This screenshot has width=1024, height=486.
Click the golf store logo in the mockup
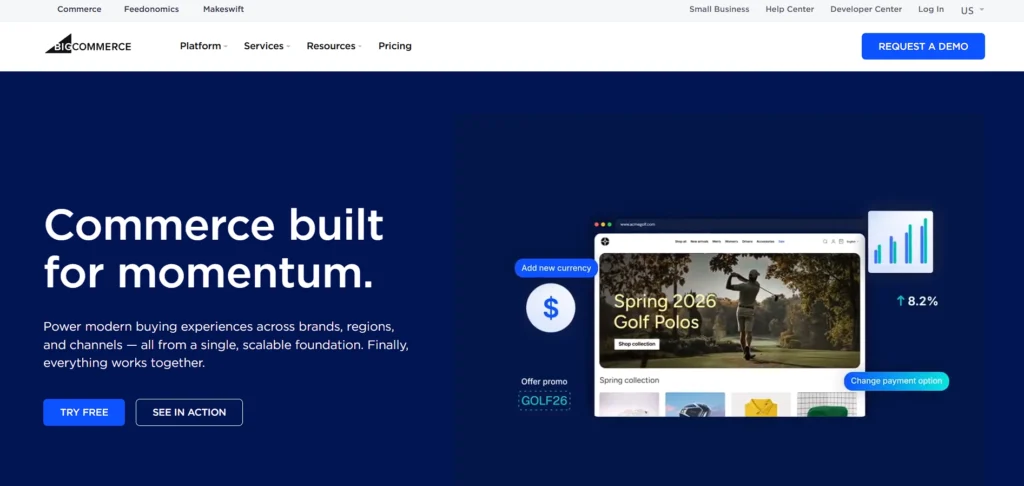[x=605, y=241]
